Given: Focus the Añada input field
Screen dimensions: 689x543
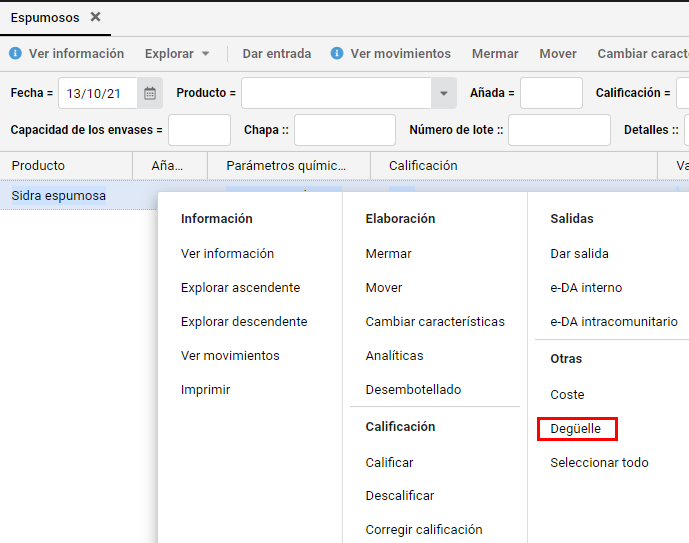Looking at the screenshot, I should [x=551, y=93].
